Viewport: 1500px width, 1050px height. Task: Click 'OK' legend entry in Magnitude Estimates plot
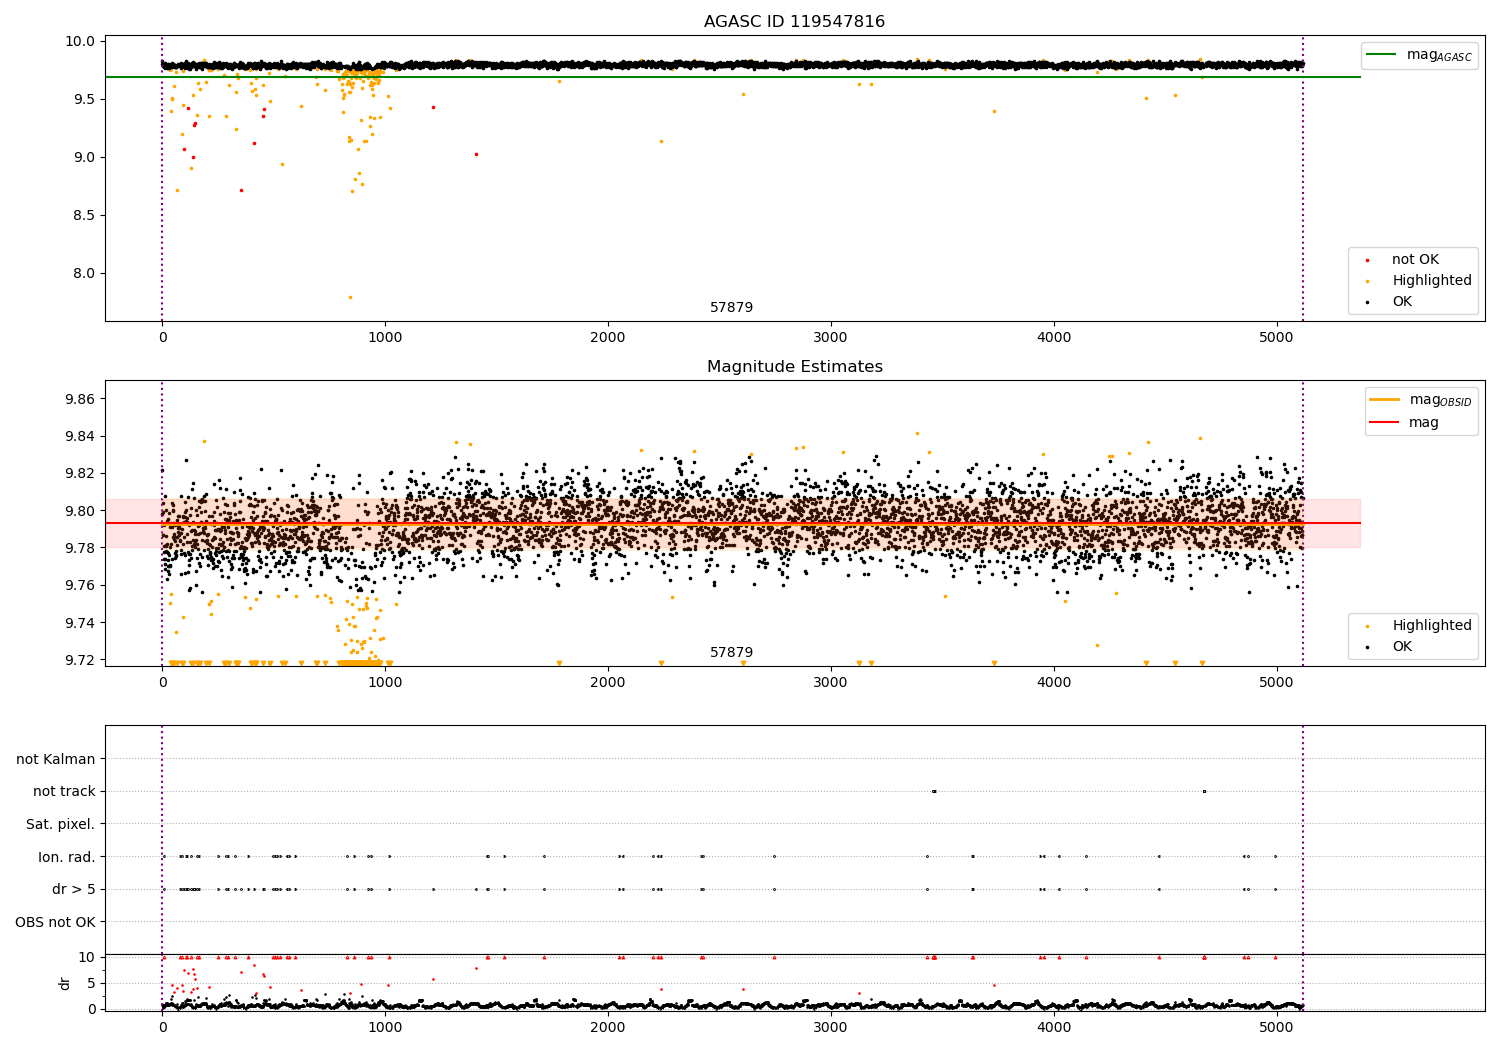click(1402, 647)
